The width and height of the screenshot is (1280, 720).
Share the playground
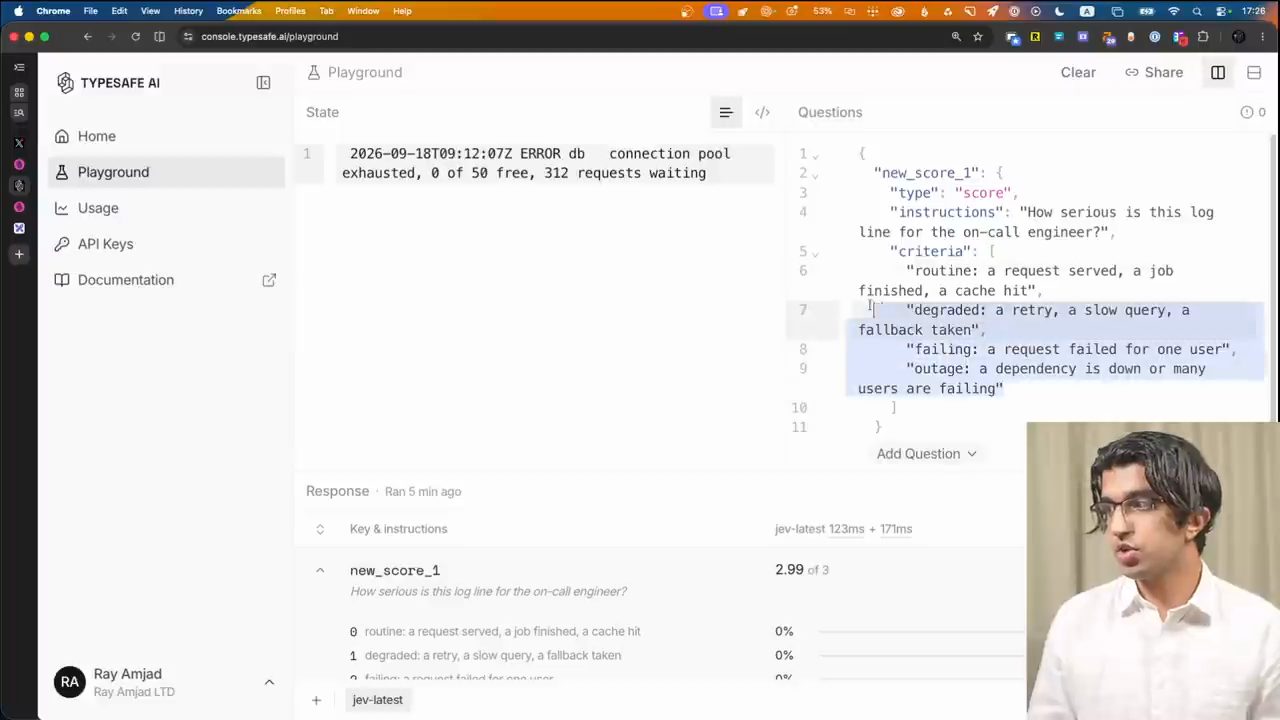[1154, 72]
